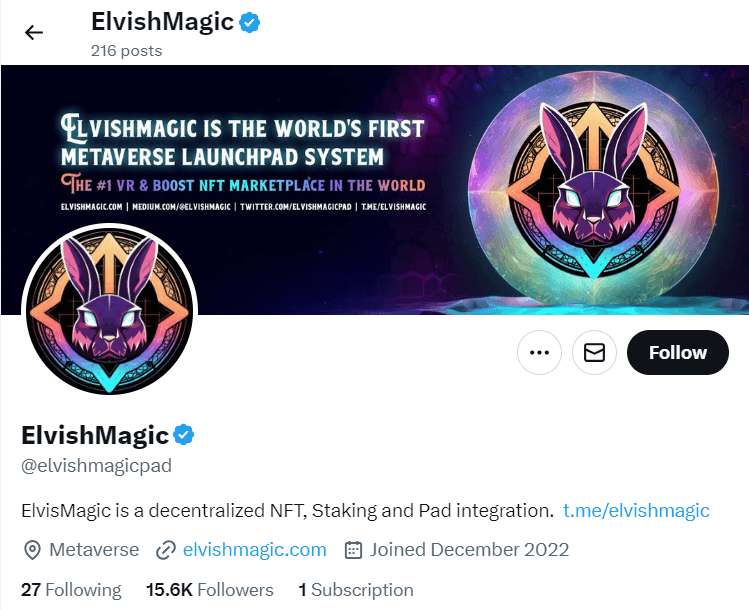Click the link chain icon
Screen dimensions: 749x610
[166, 549]
